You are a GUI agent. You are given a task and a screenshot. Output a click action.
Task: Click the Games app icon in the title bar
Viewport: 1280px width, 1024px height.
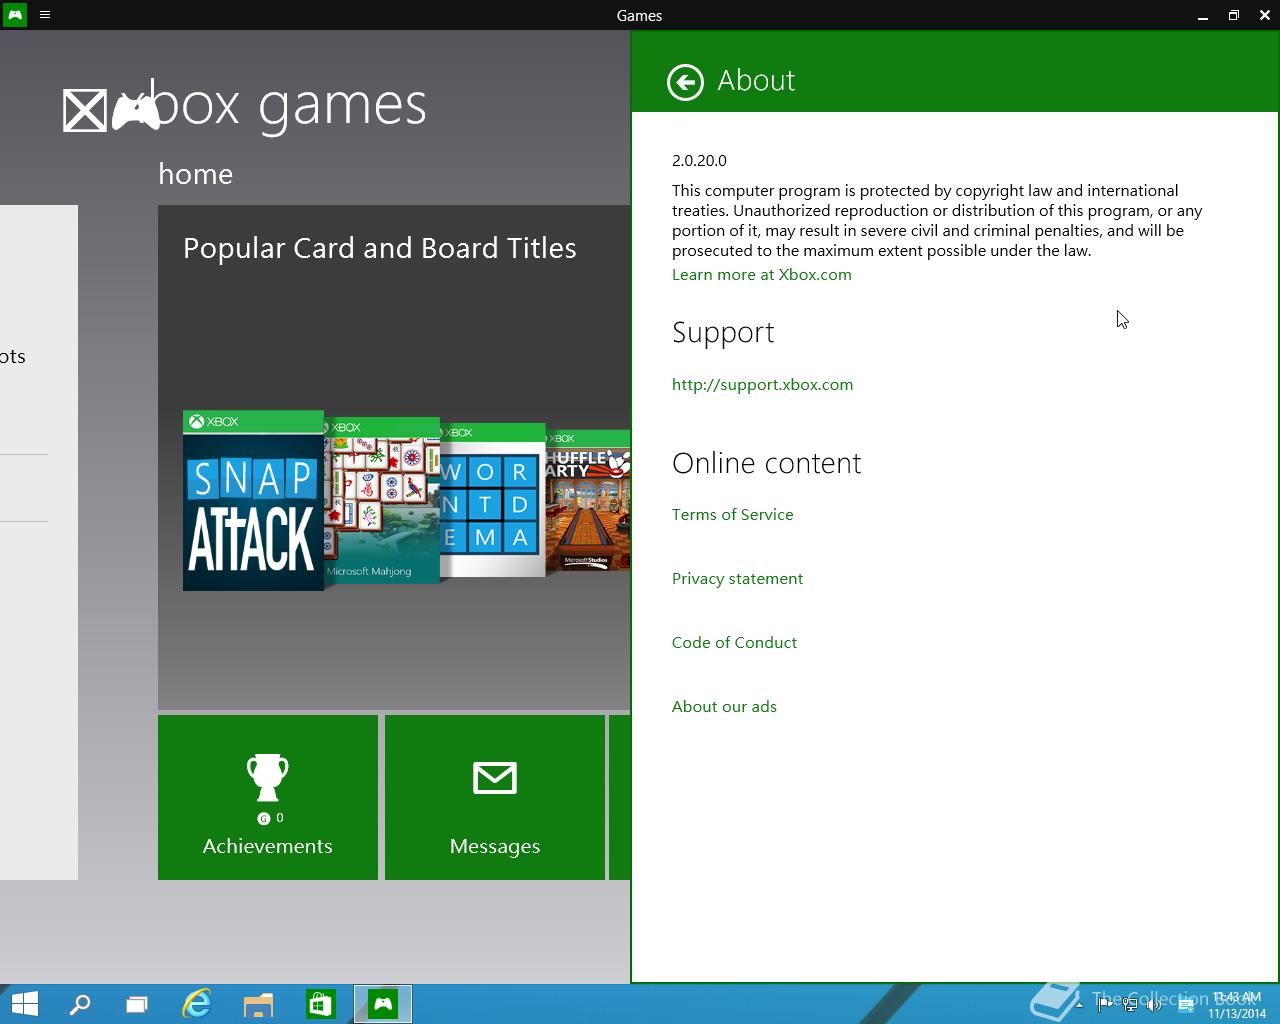pos(15,15)
